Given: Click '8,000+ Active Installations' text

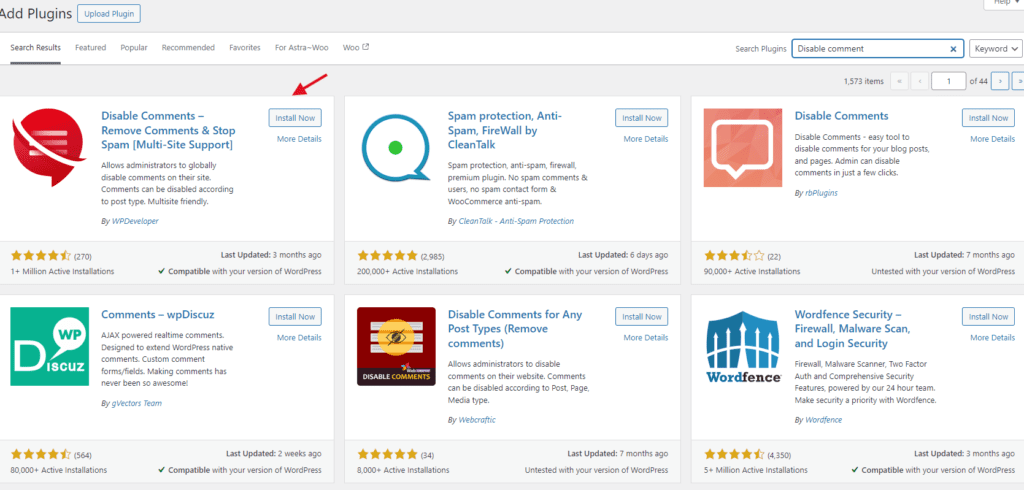Looking at the screenshot, I should coord(403,470).
